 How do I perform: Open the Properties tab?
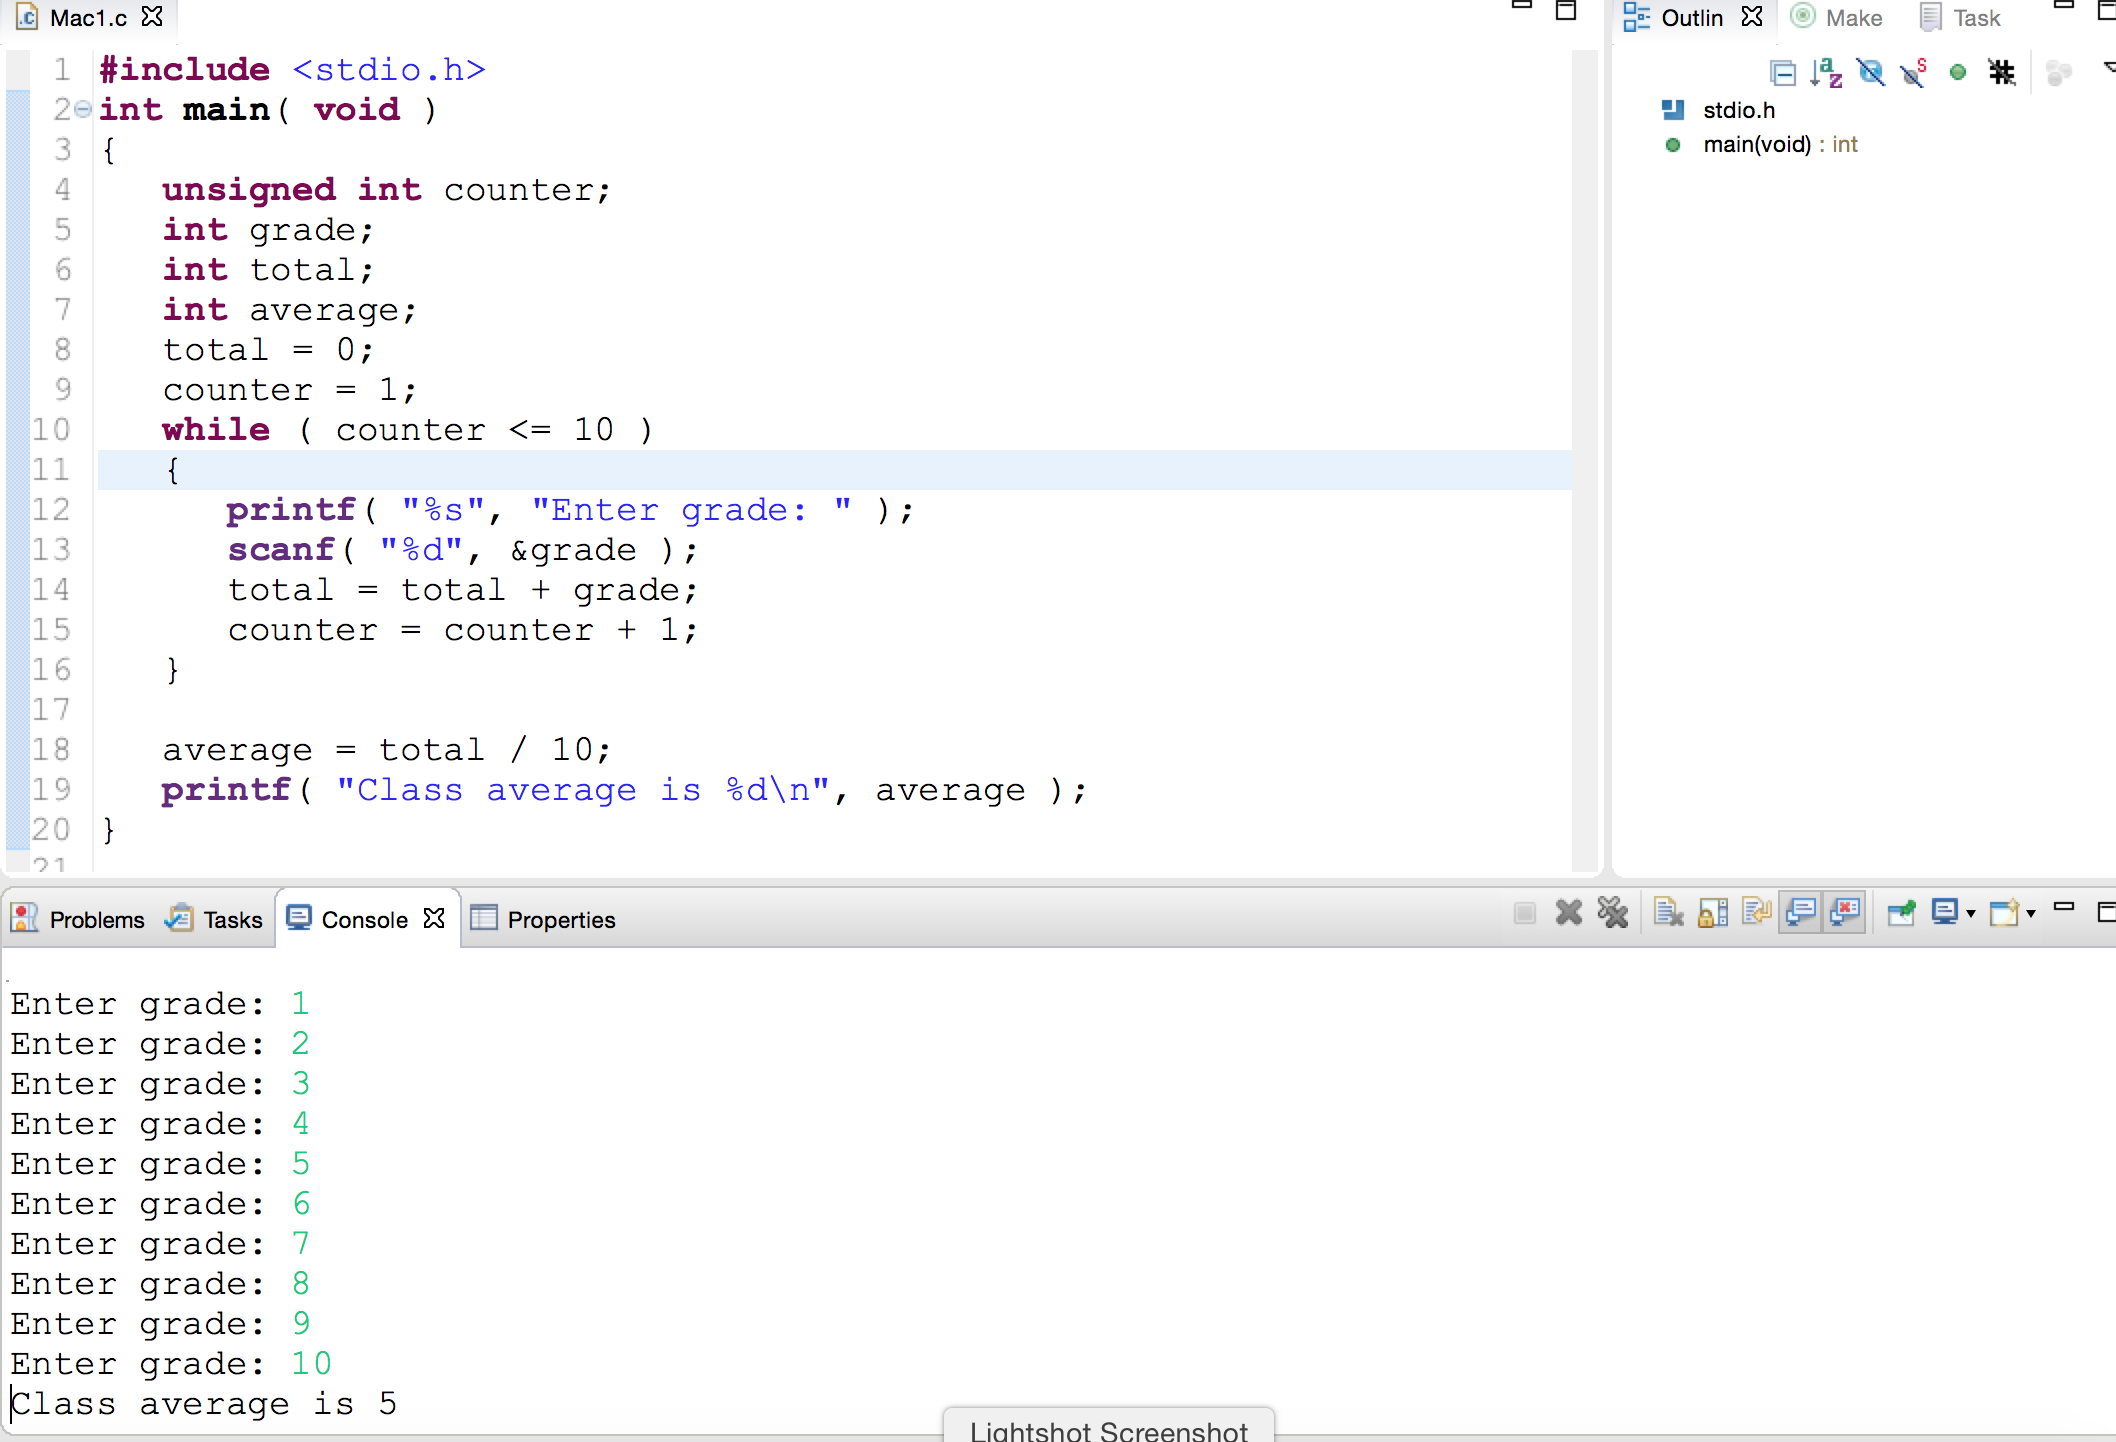[x=543, y=919]
